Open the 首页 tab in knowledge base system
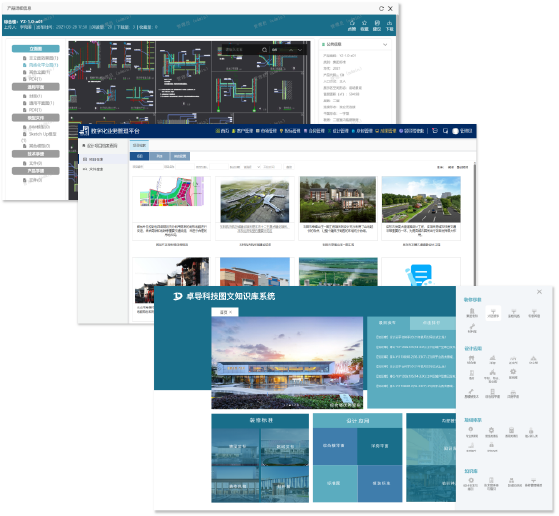 (x=225, y=312)
